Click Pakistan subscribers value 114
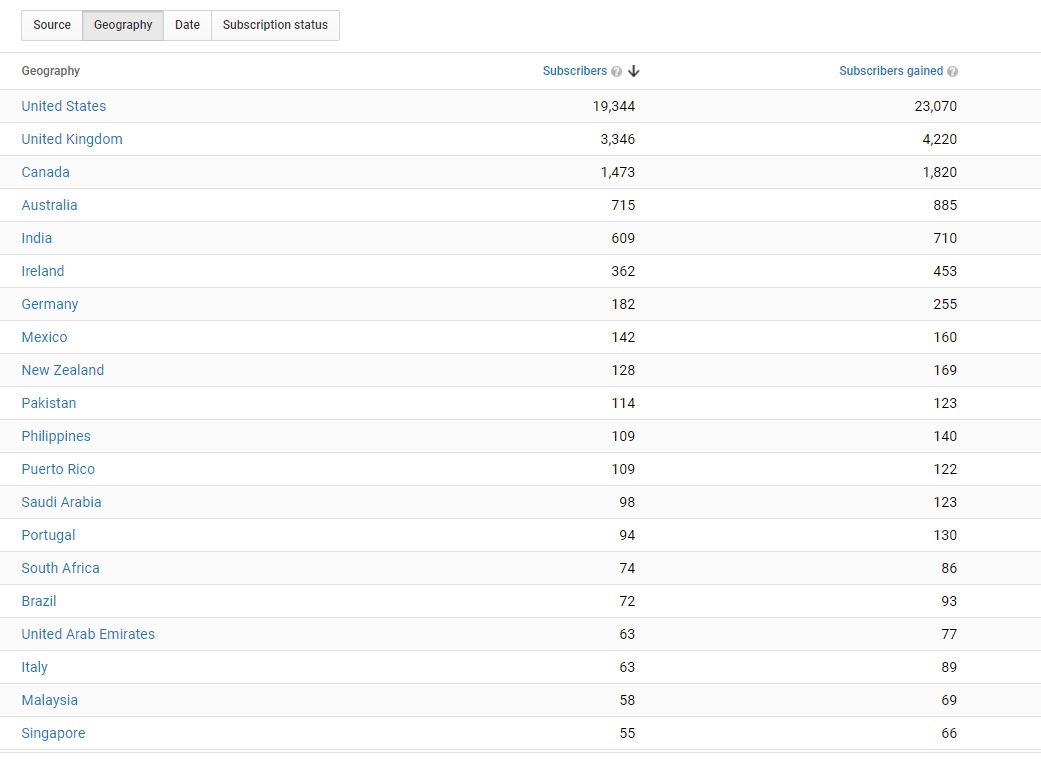This screenshot has width=1041, height=759. point(623,403)
